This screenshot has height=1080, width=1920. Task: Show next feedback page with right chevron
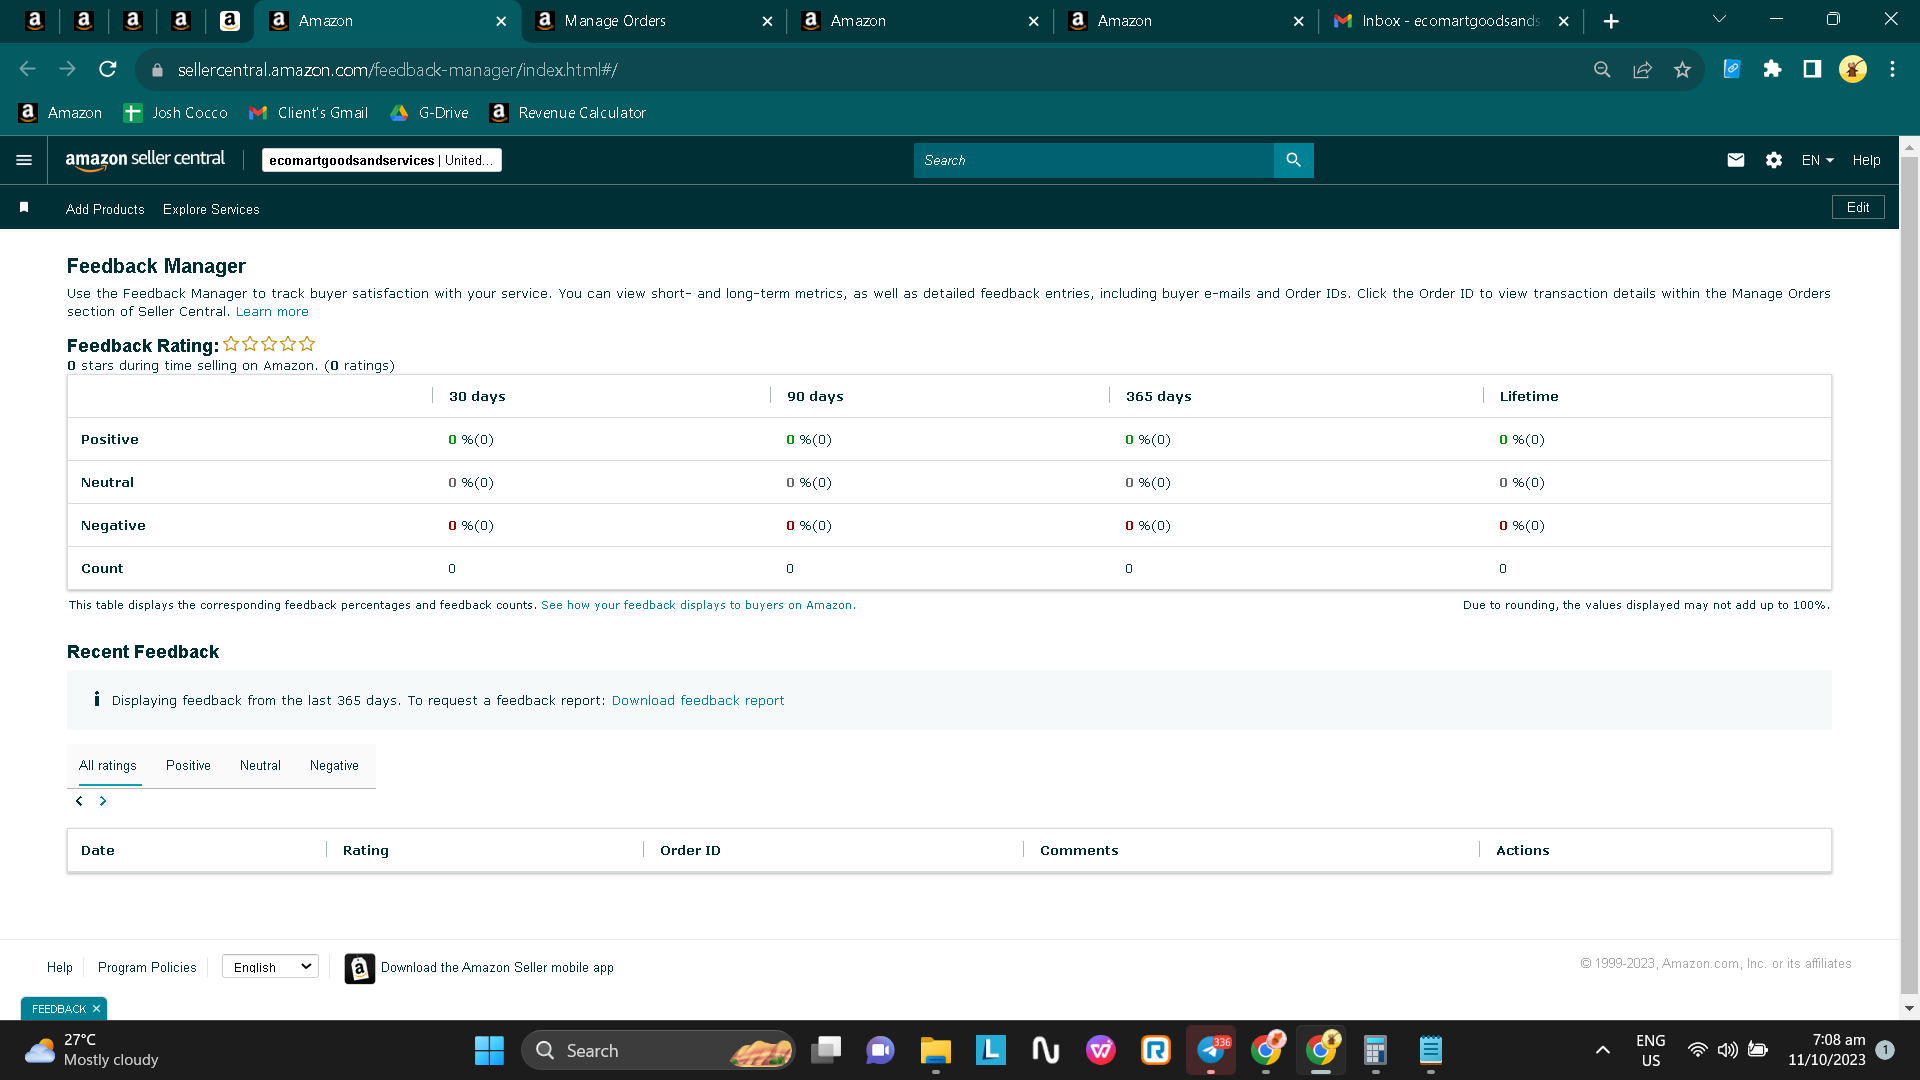pos(103,801)
